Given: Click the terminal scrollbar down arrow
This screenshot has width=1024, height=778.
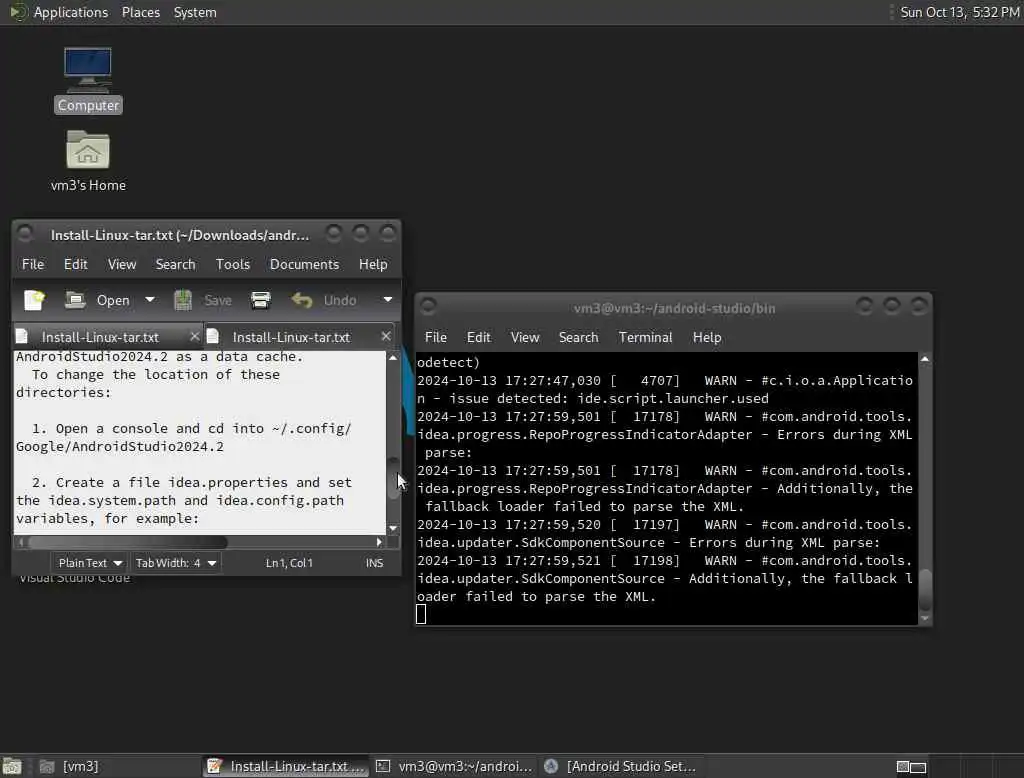Looking at the screenshot, I should pyautogui.click(x=925, y=618).
